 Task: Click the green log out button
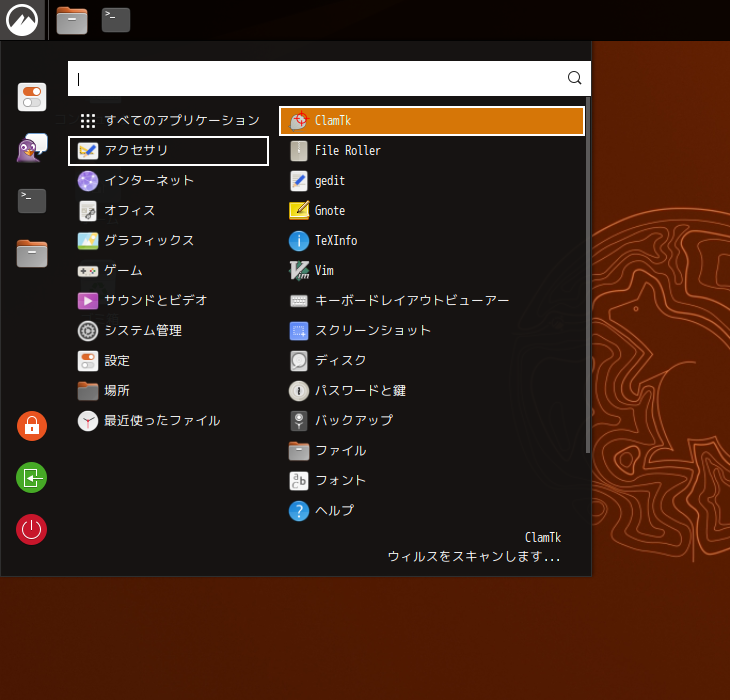click(32, 478)
